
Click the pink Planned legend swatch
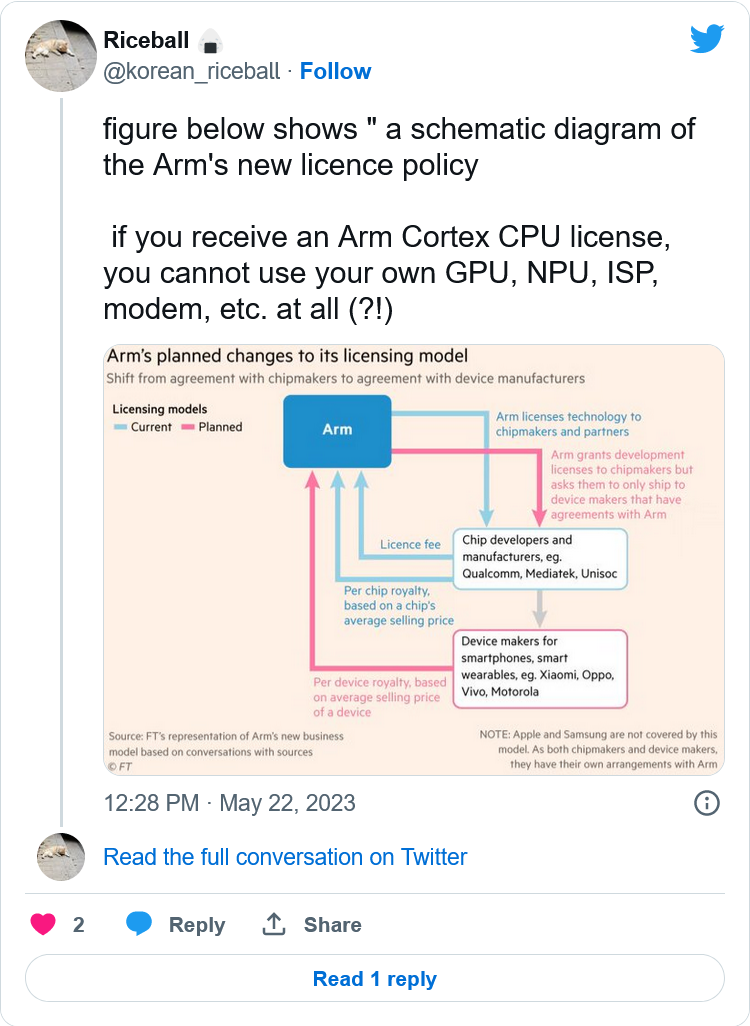pyautogui.click(x=187, y=427)
